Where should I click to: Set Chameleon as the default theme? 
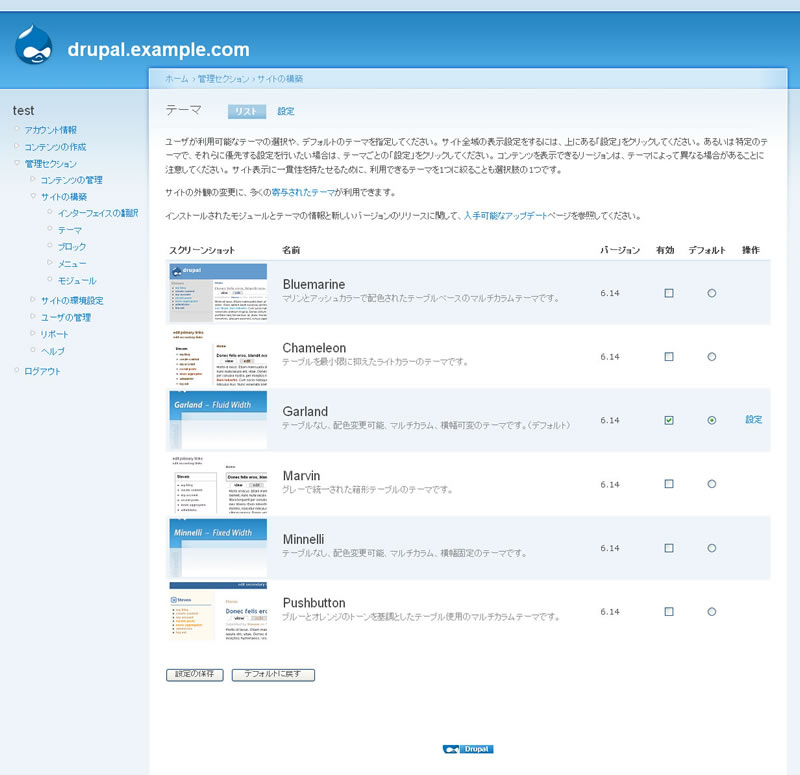(712, 357)
